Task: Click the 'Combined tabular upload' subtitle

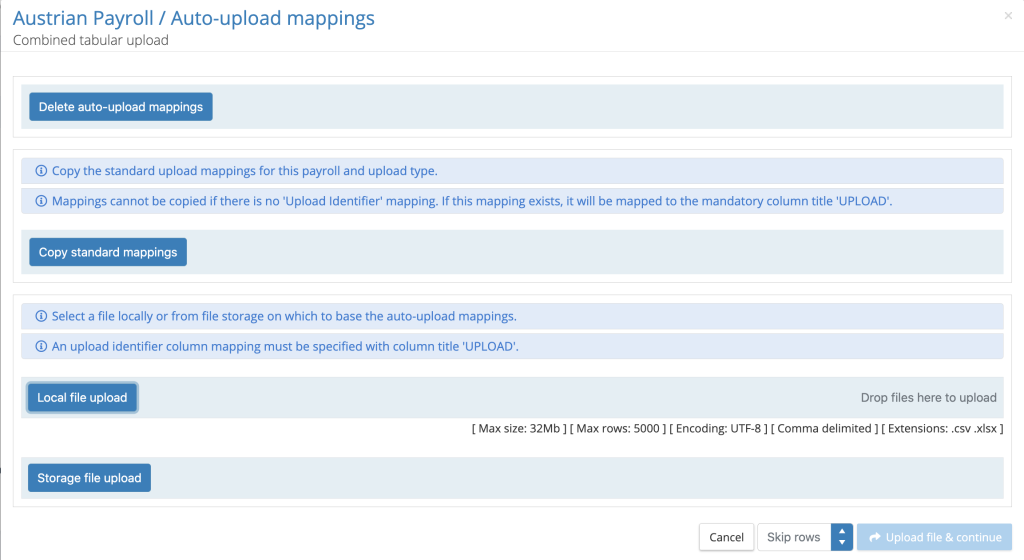Action: [90, 40]
